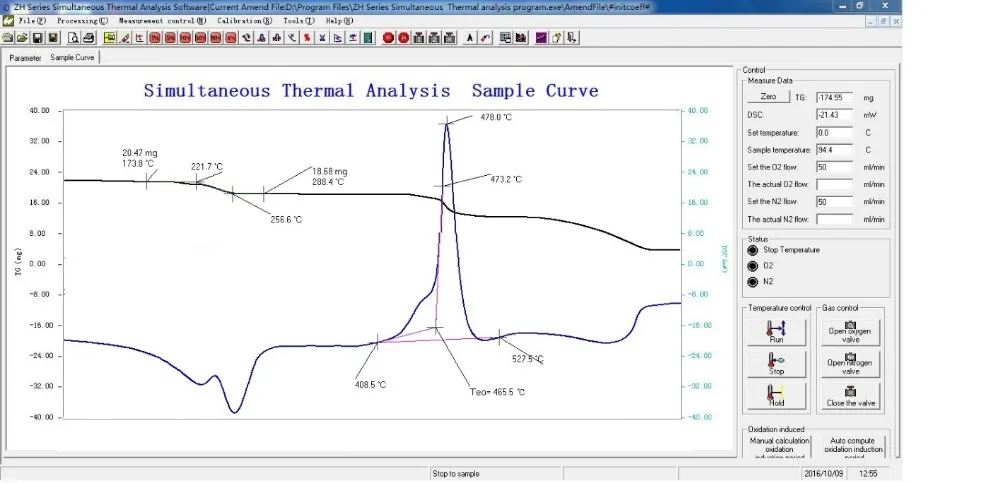Screen dimensions: 1000x483
Task: Switch to the Parameter tab
Action: (x=25, y=58)
